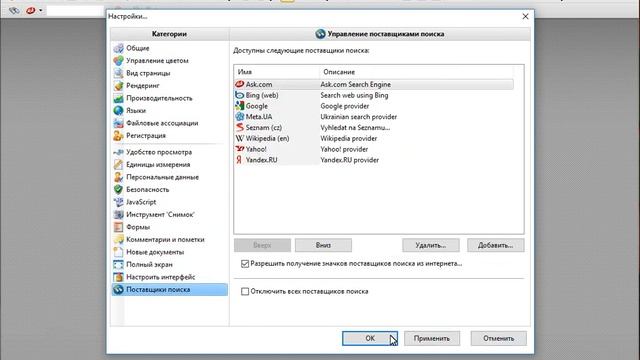The image size is (640, 360).
Task: Close the Настройки dialog
Action: pyautogui.click(x=525, y=16)
